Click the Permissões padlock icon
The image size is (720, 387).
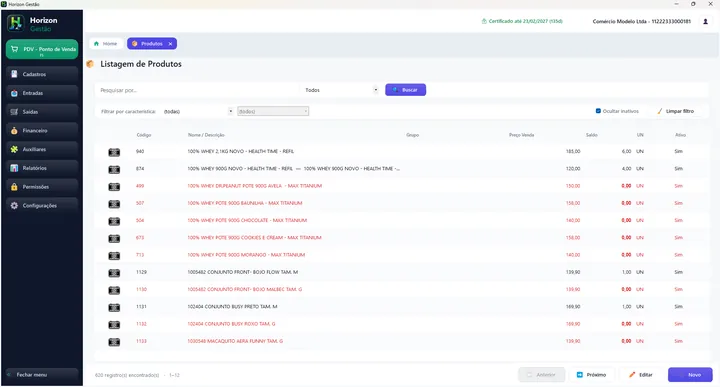tap(14, 187)
